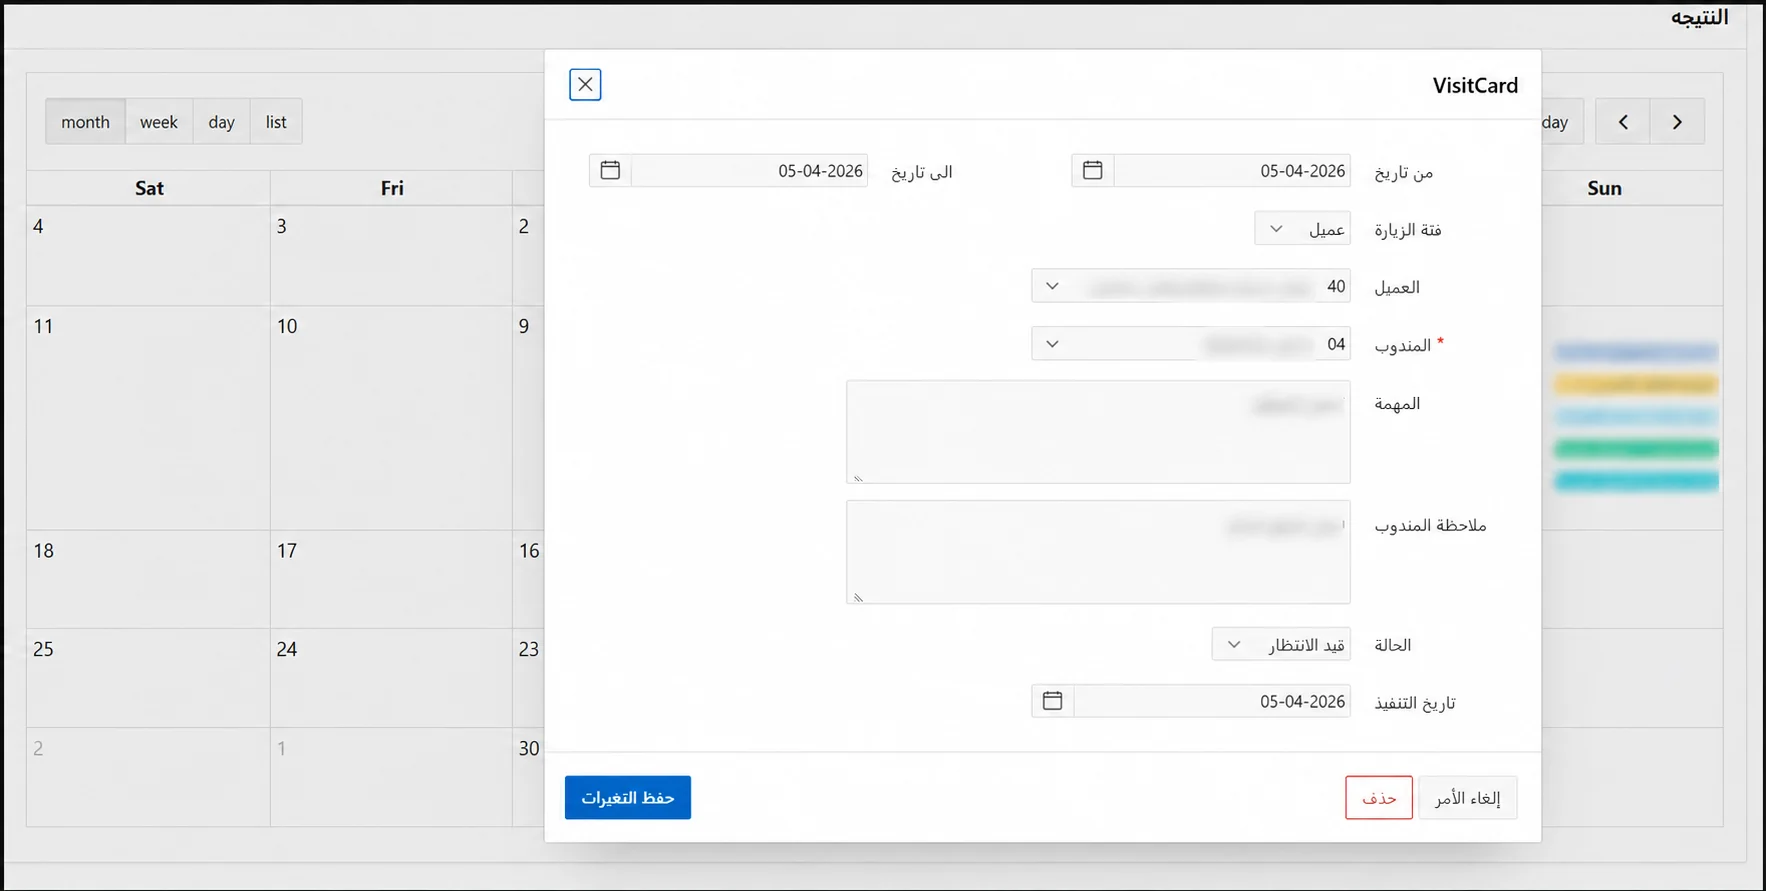Click the تاريخ التنفيذ date field

pos(1212,701)
